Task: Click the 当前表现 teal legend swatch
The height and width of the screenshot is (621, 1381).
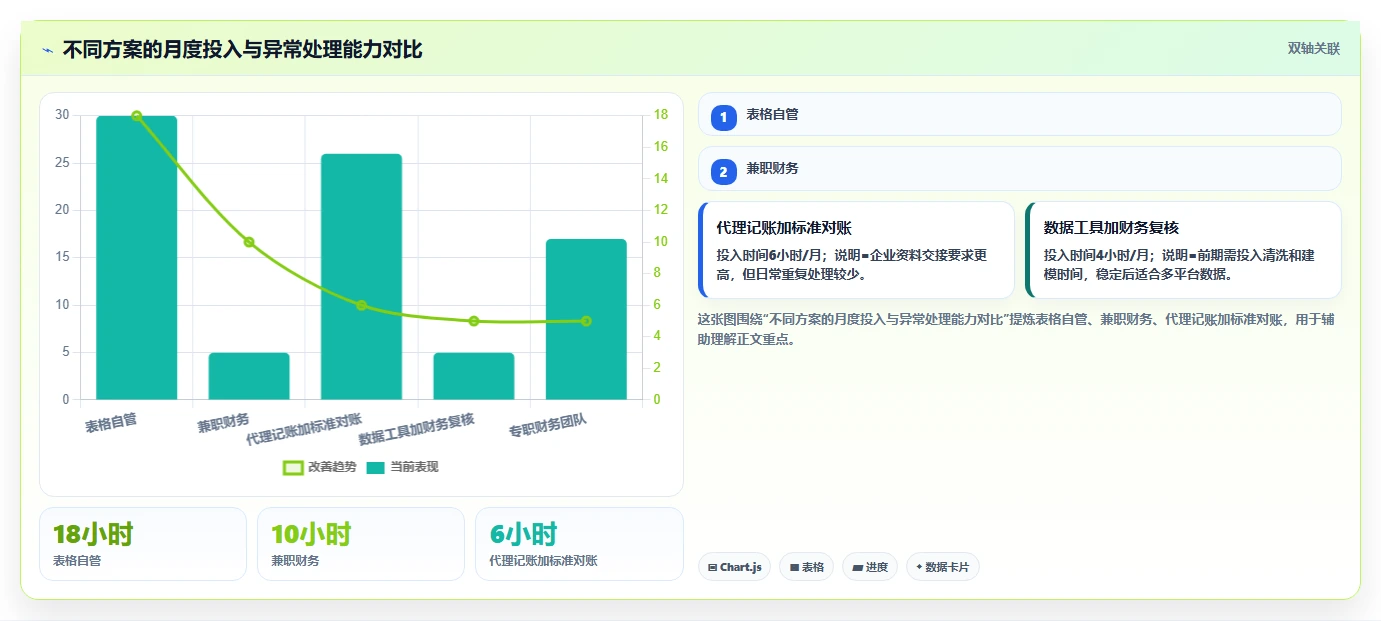Action: click(x=375, y=467)
